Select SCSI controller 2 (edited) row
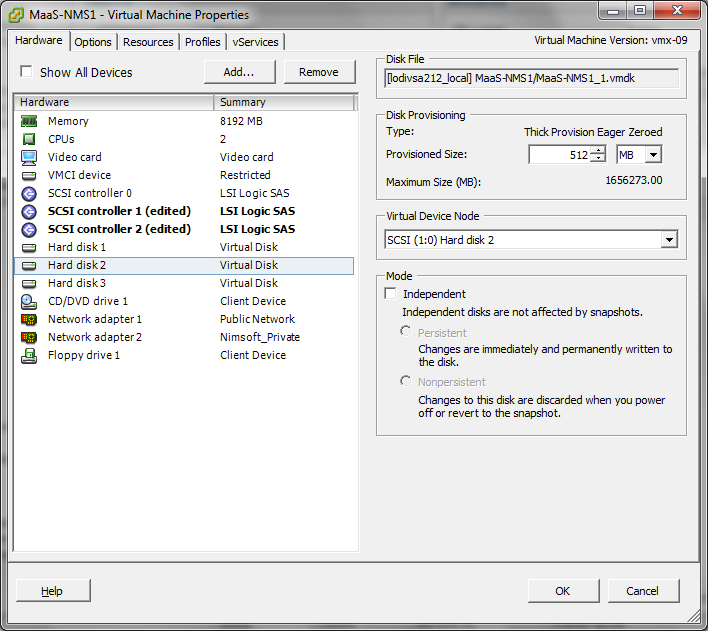This screenshot has width=708, height=631. (x=184, y=229)
